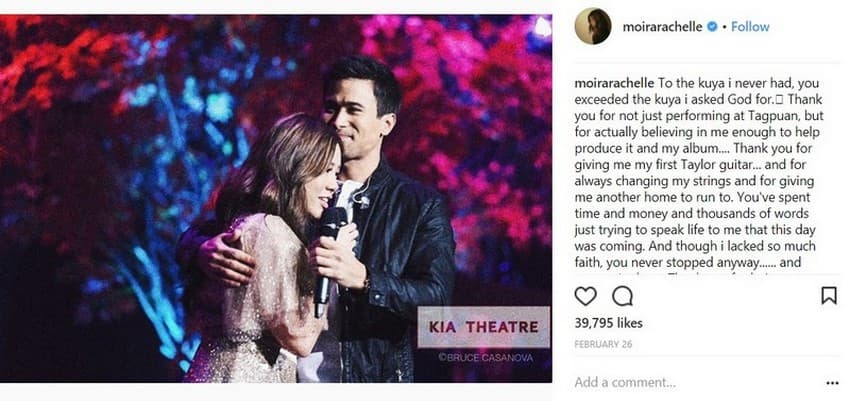Click the blue verified badge
Viewport: 850px width, 401px height.
(x=712, y=27)
